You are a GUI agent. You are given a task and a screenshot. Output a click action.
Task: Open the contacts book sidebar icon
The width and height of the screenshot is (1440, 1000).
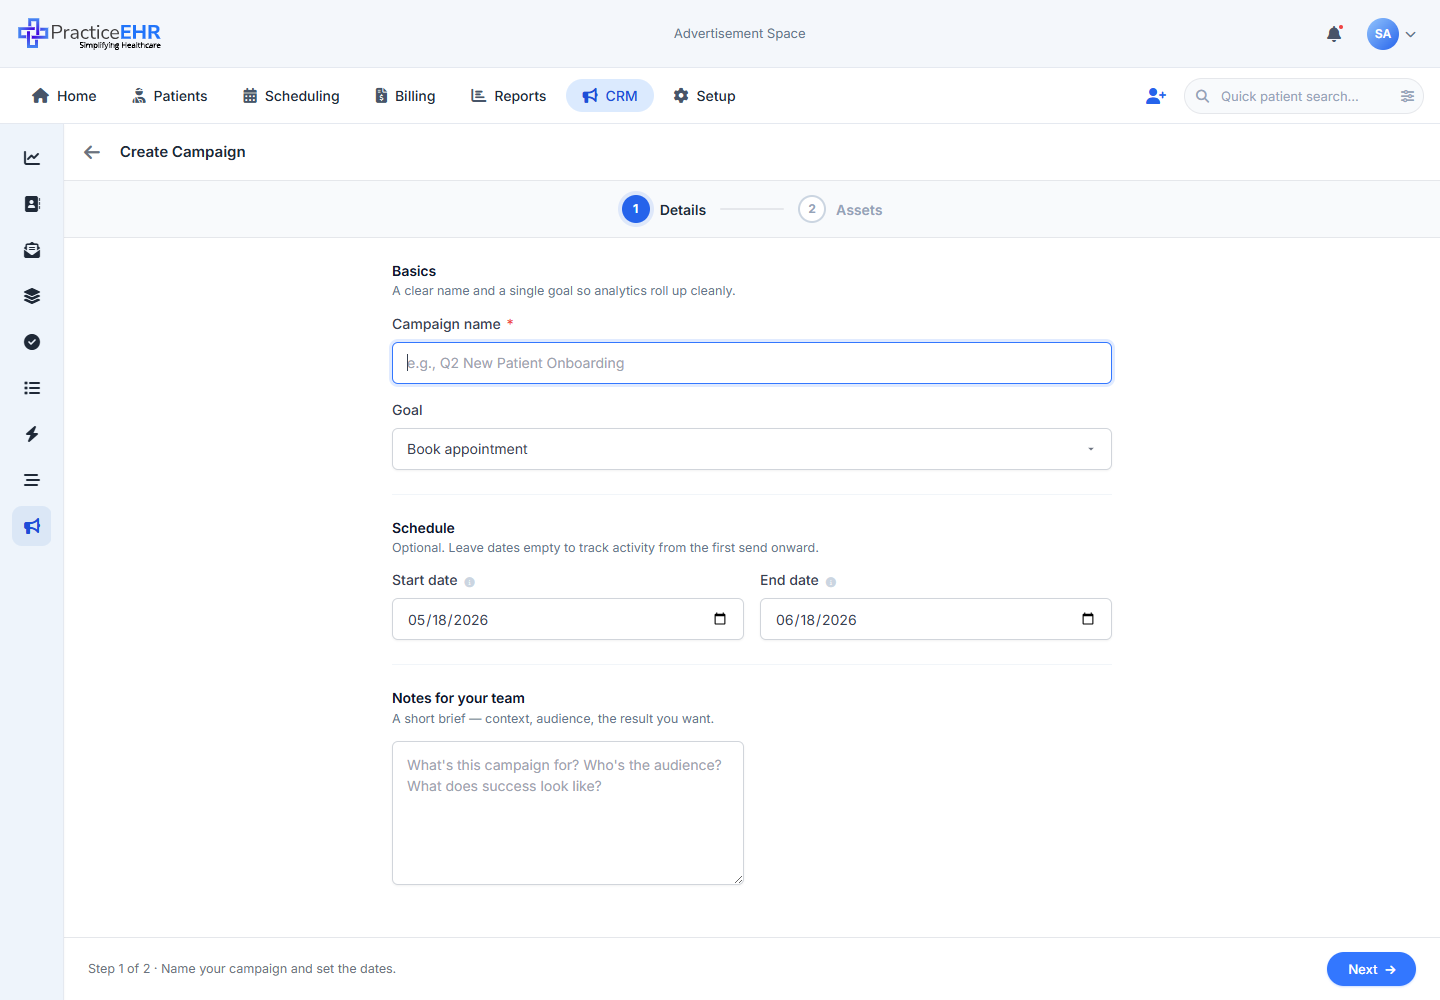click(32, 204)
